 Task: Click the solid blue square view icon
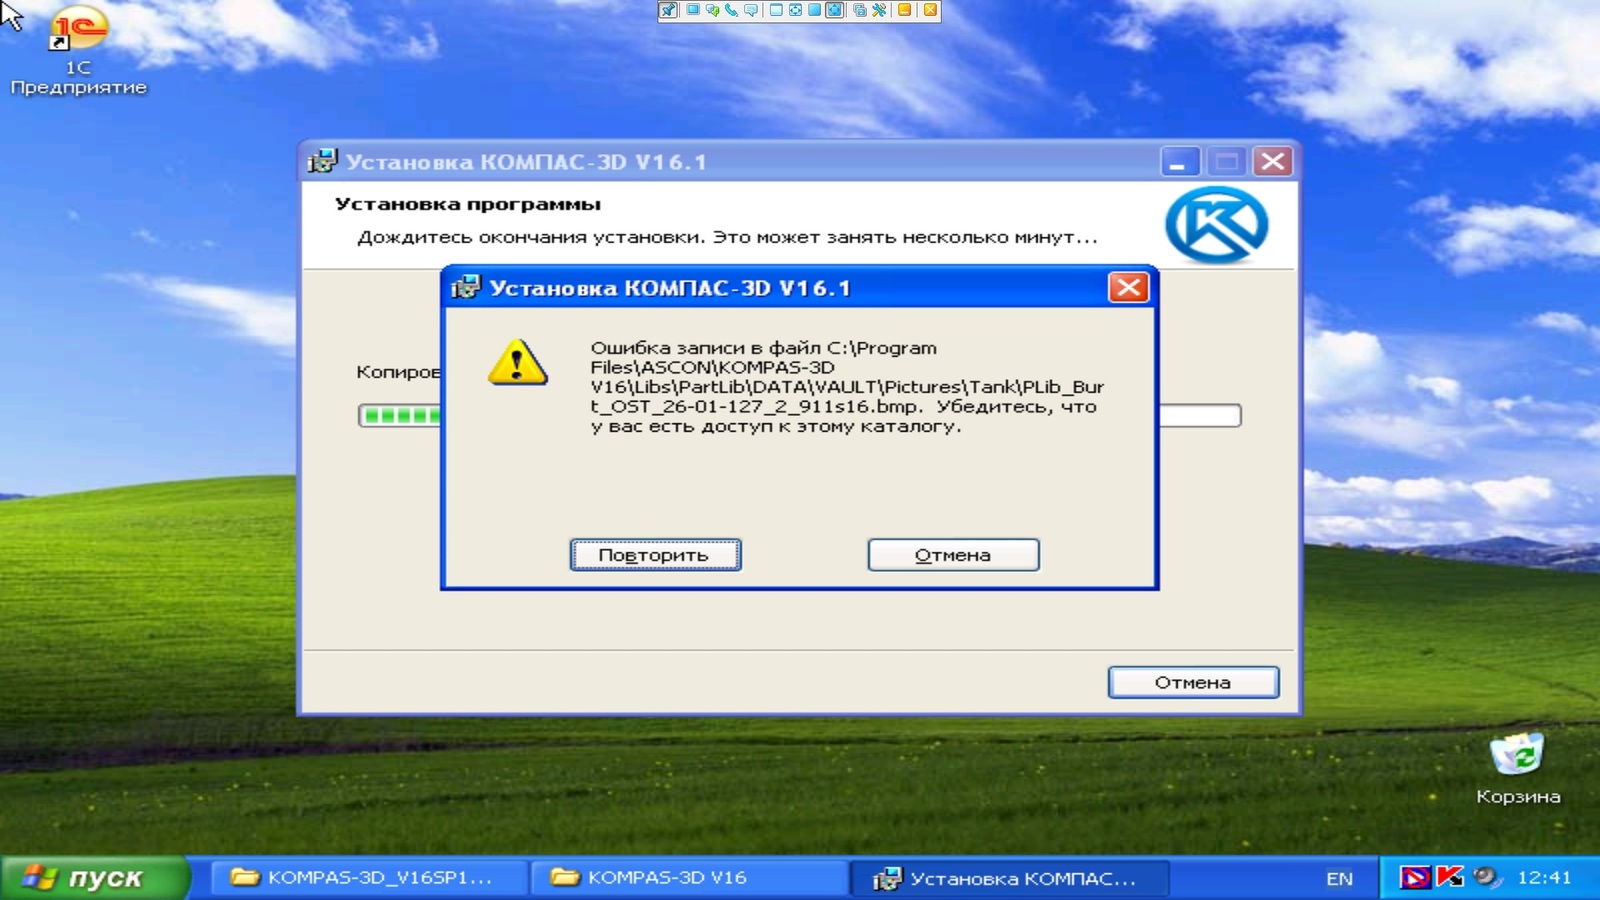(814, 10)
